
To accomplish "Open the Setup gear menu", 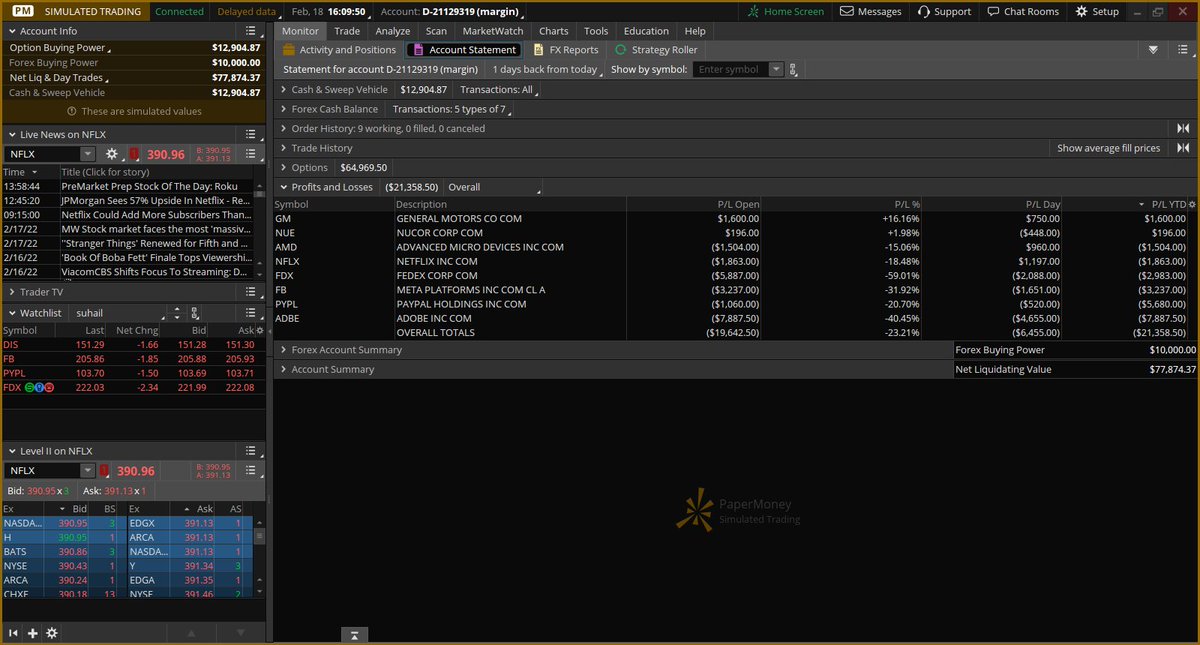I will 1097,11.
